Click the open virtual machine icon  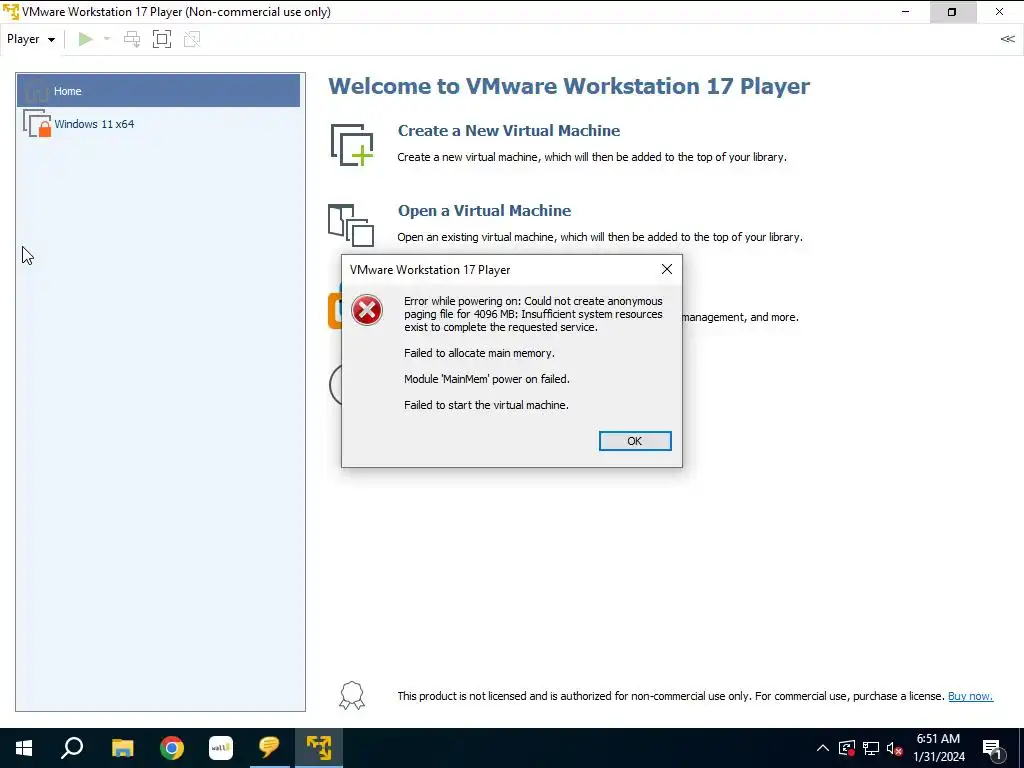(x=351, y=225)
